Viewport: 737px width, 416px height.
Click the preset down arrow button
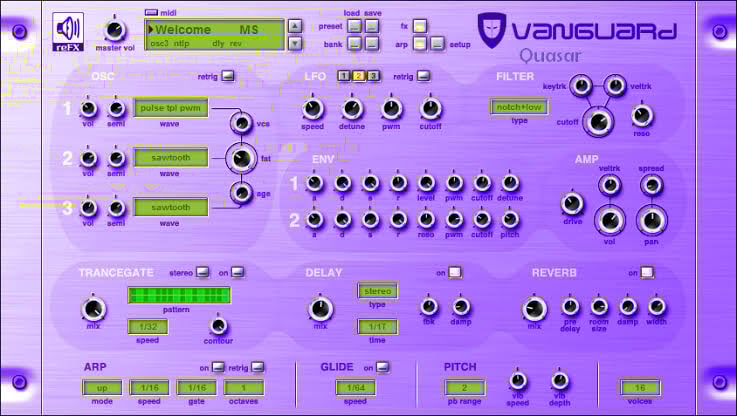295,43
